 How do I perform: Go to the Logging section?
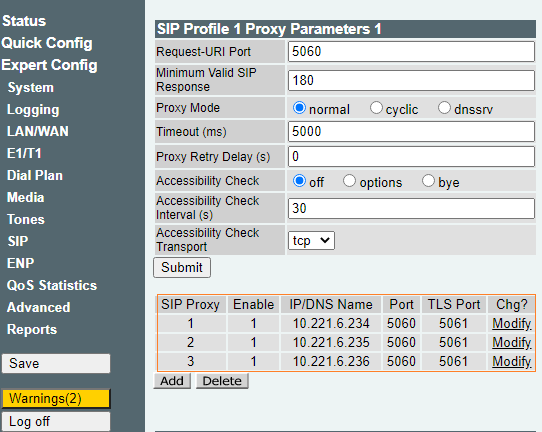tap(33, 110)
